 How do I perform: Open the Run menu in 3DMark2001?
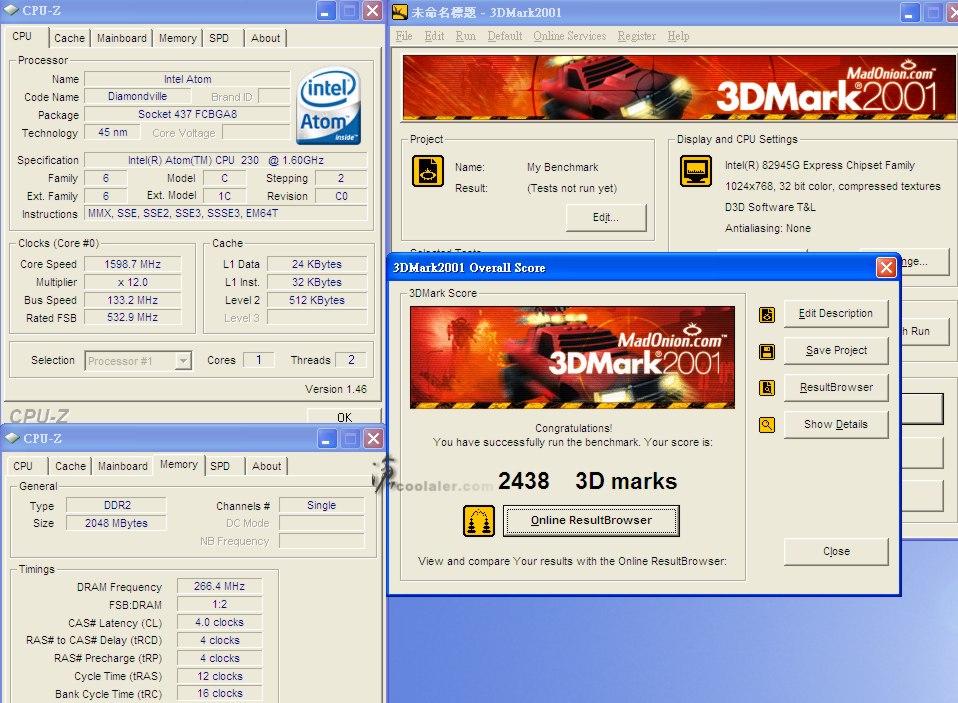click(466, 36)
